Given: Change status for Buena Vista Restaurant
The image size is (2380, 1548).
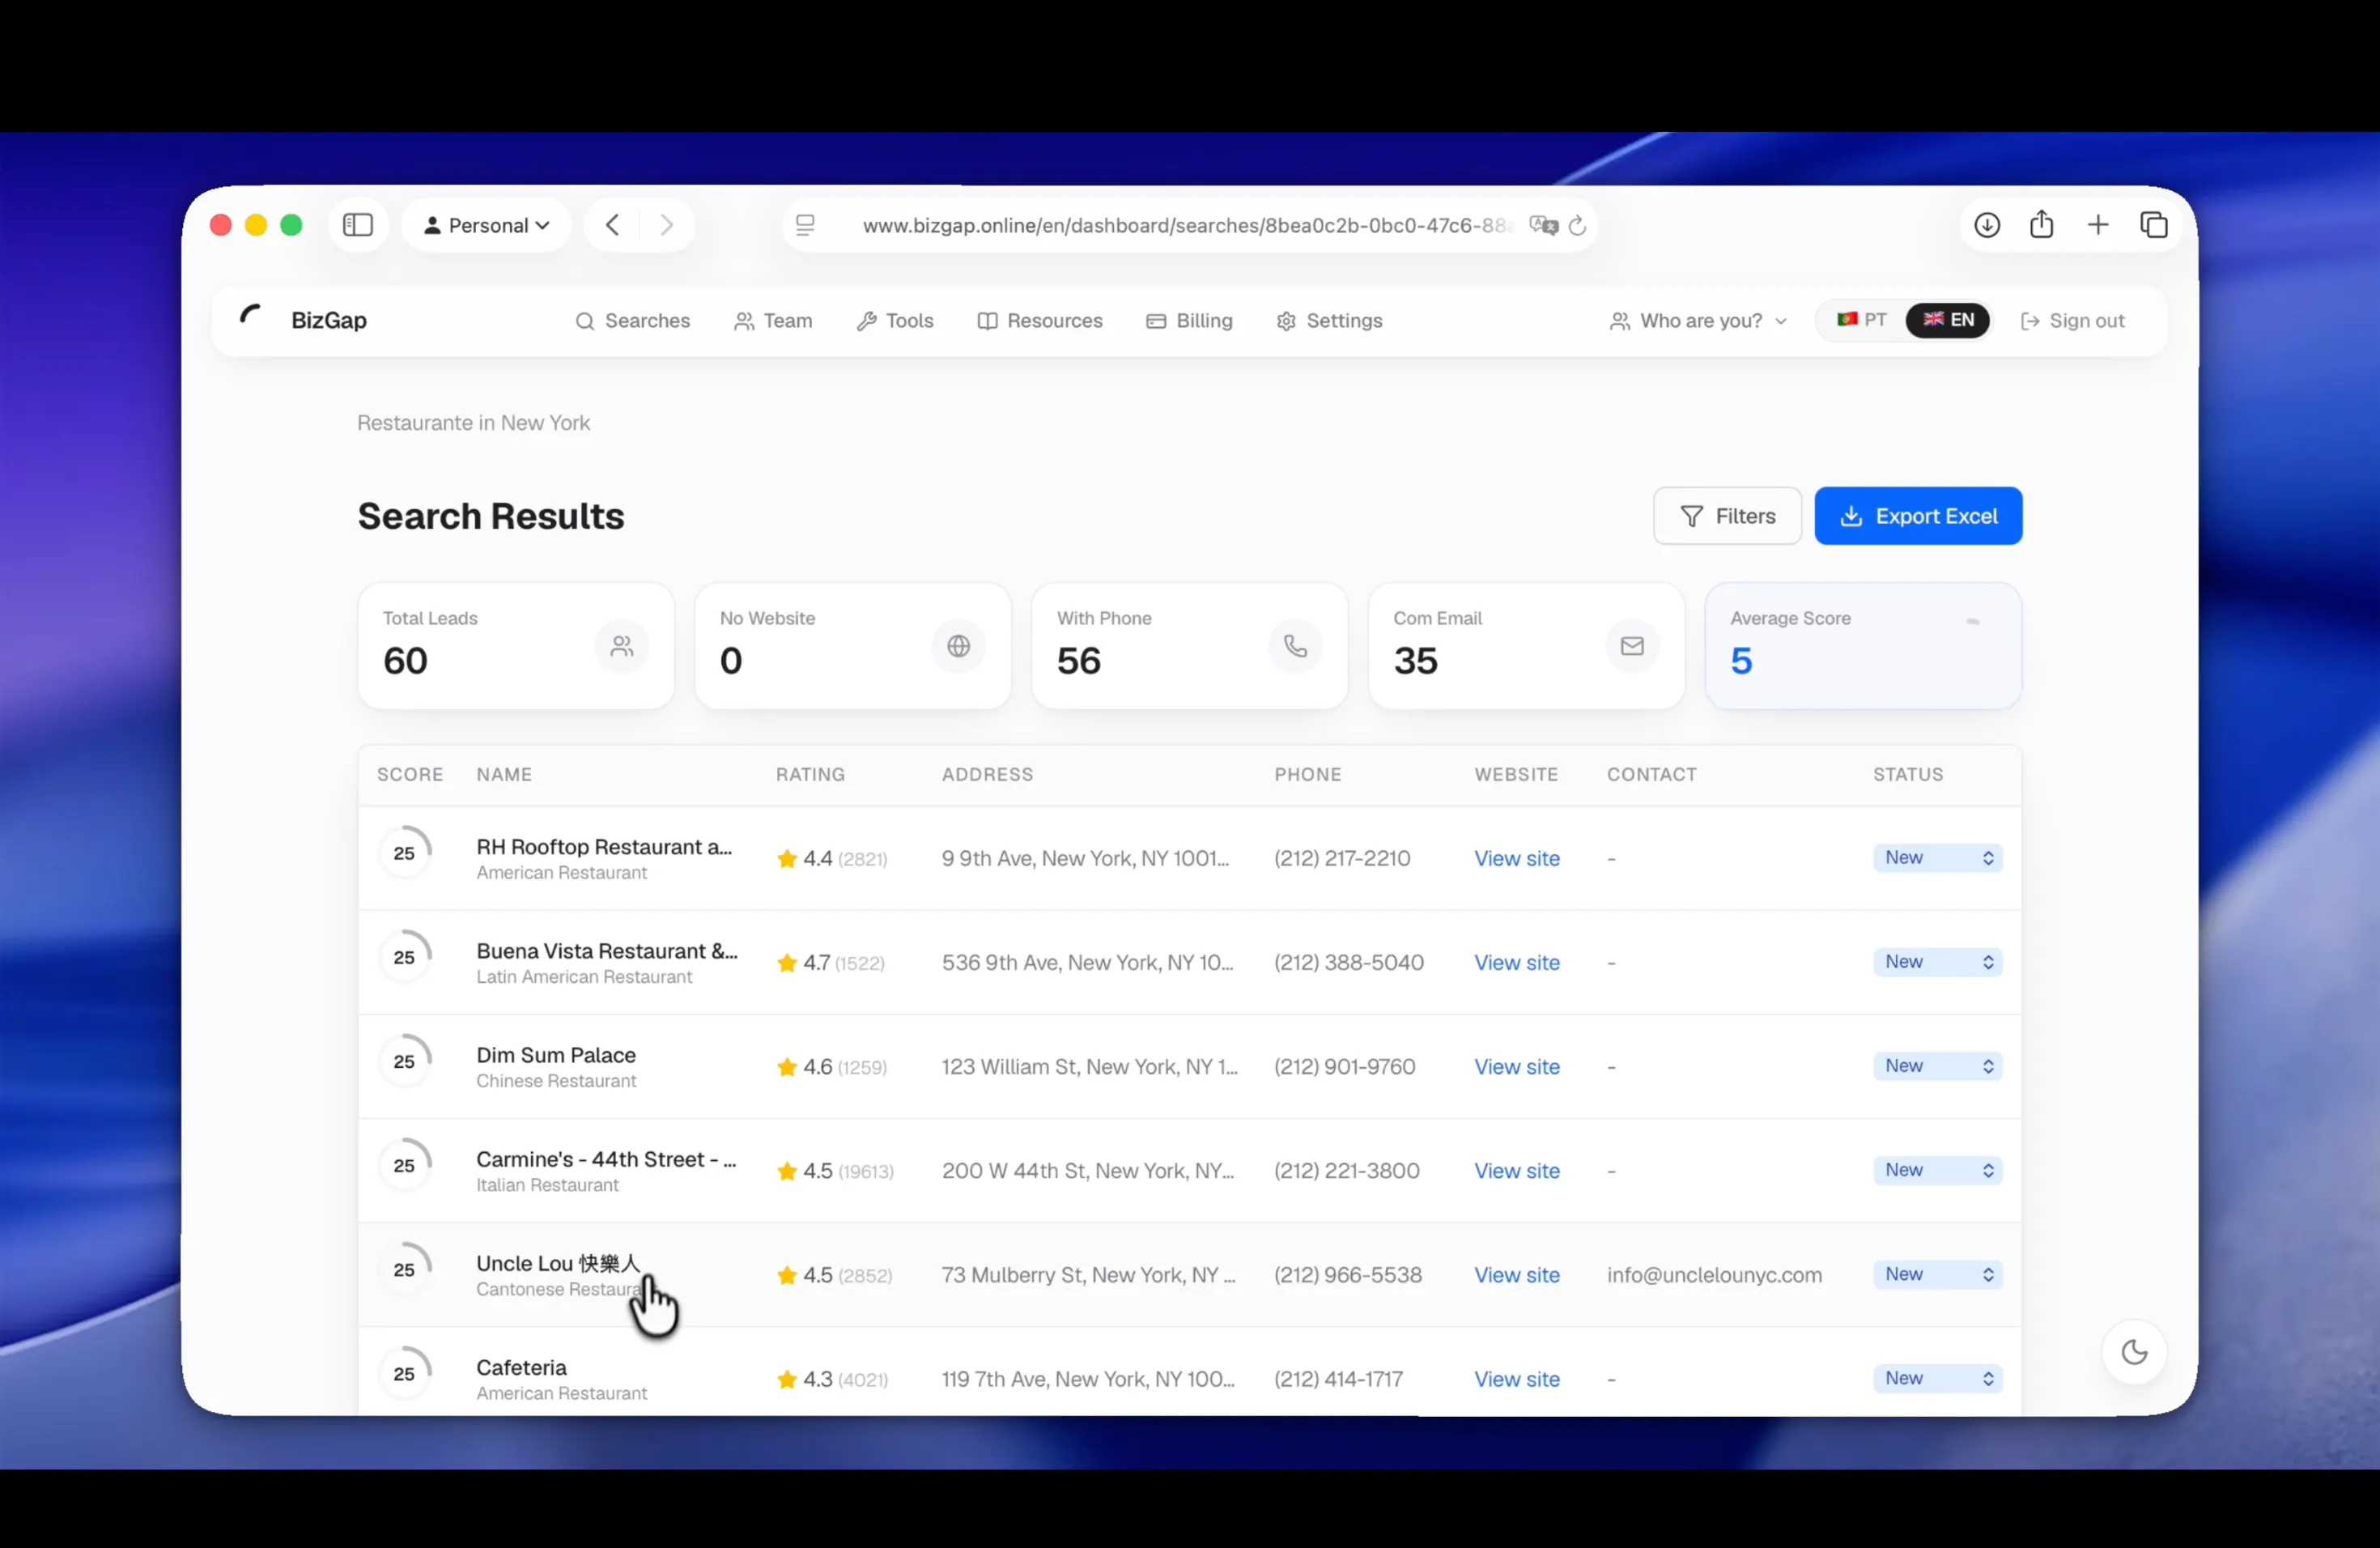Looking at the screenshot, I should (1937, 962).
